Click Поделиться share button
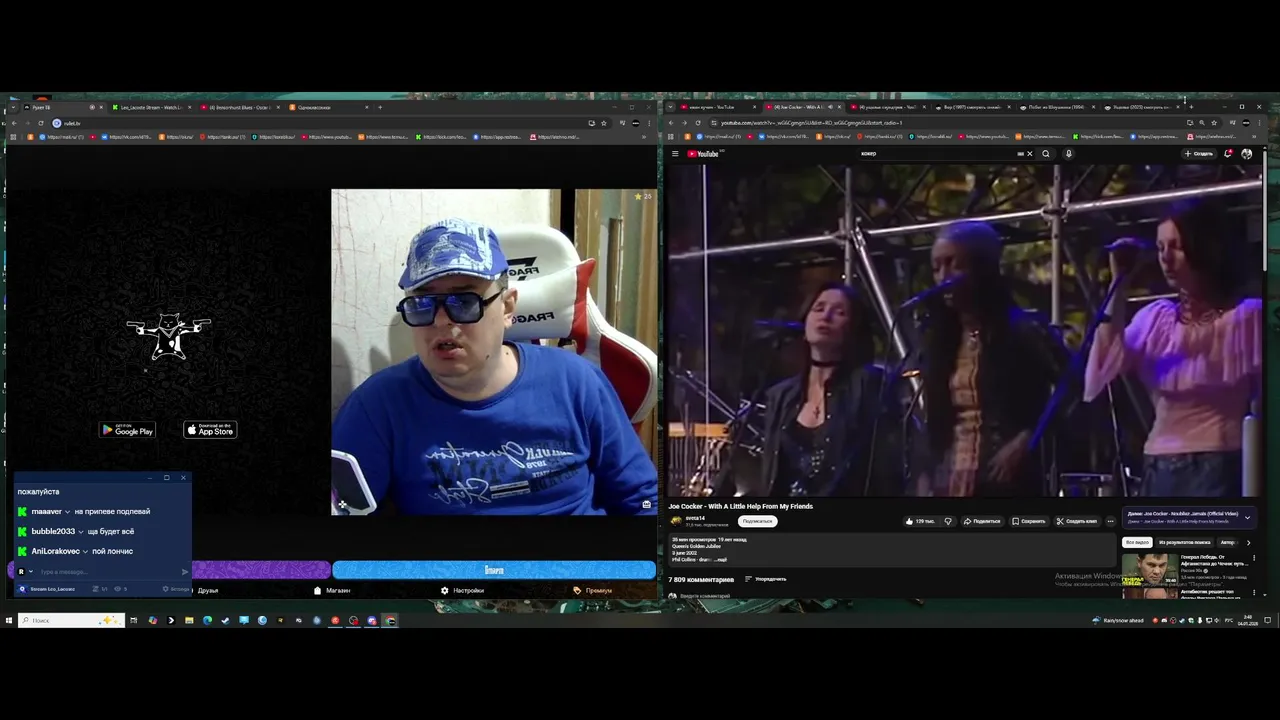Screen dimensions: 1280x720 (x=982, y=521)
